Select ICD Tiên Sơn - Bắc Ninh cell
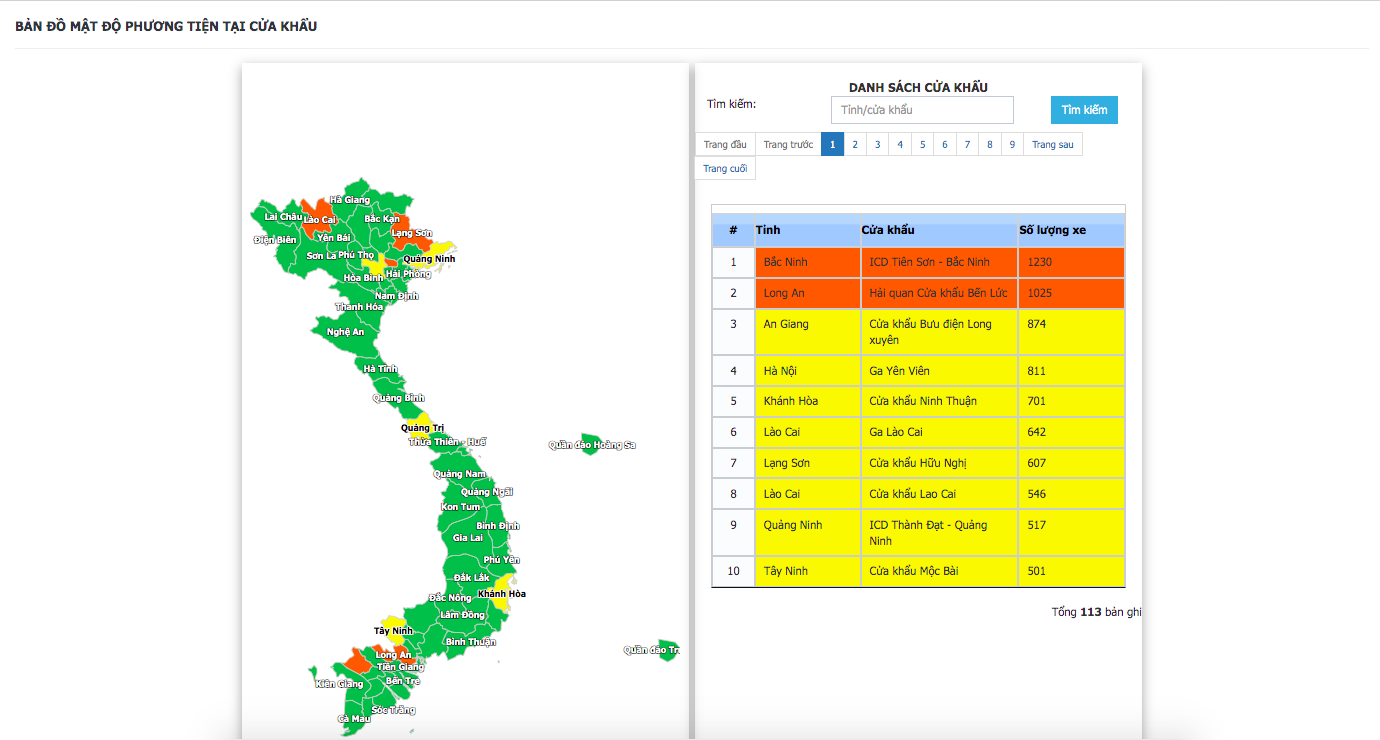The image size is (1380, 740). pyautogui.click(x=939, y=262)
